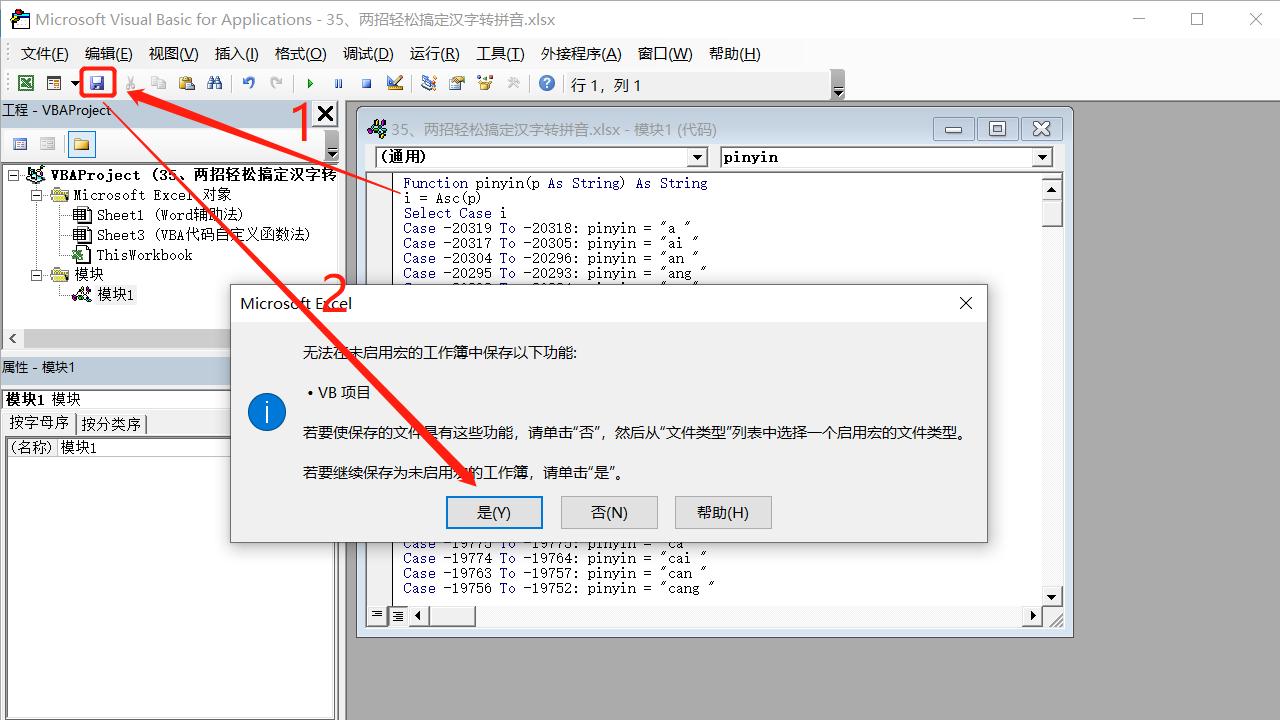The height and width of the screenshot is (720, 1280).
Task: Toggle Design Mode icon
Action: [394, 84]
